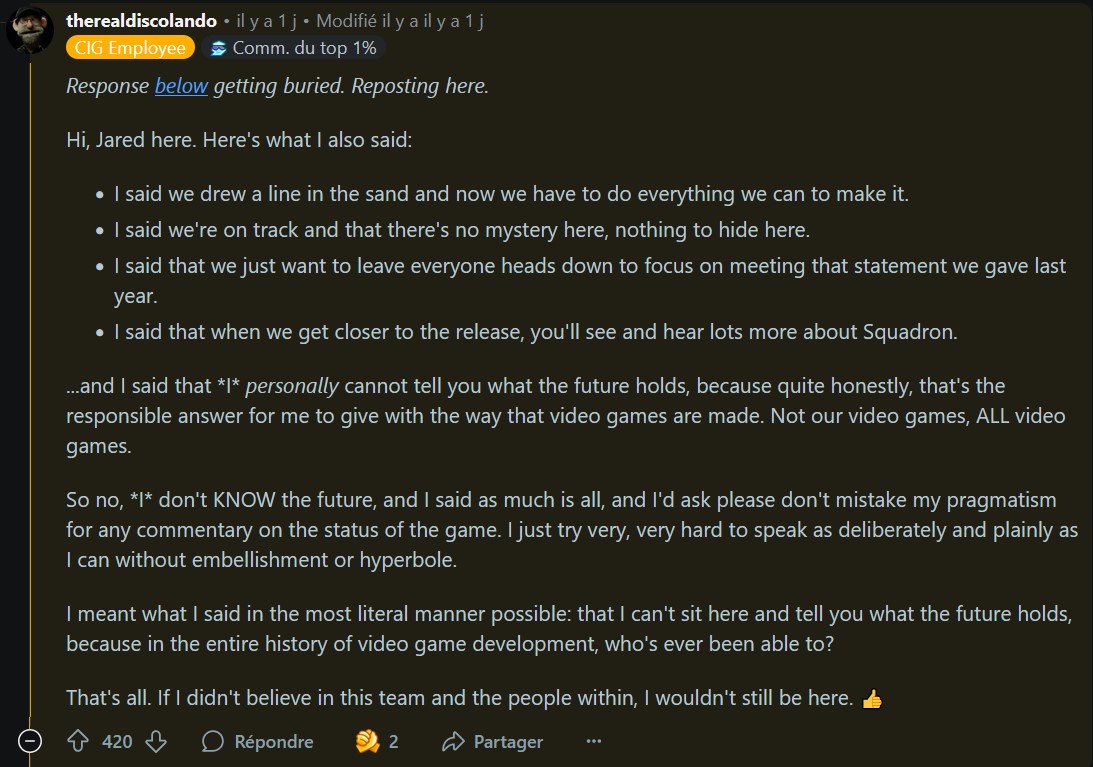Screen dimensions: 1093x767
Task: Upvote the comment by therealdiscolando
Action: [x=78, y=741]
